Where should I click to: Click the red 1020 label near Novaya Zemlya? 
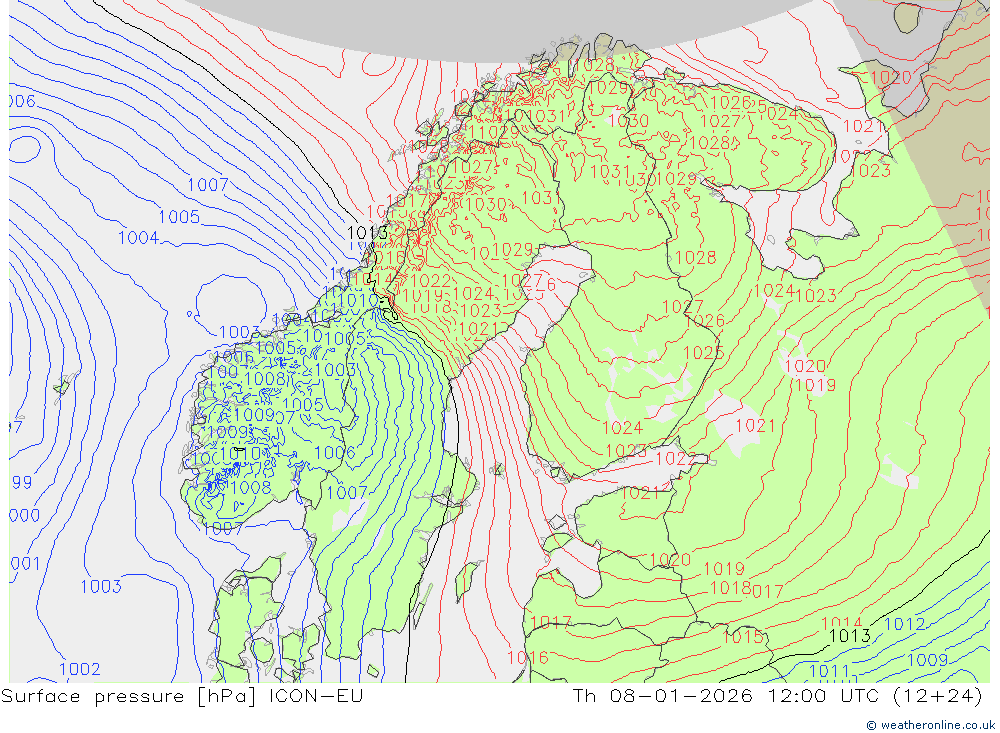(890, 78)
